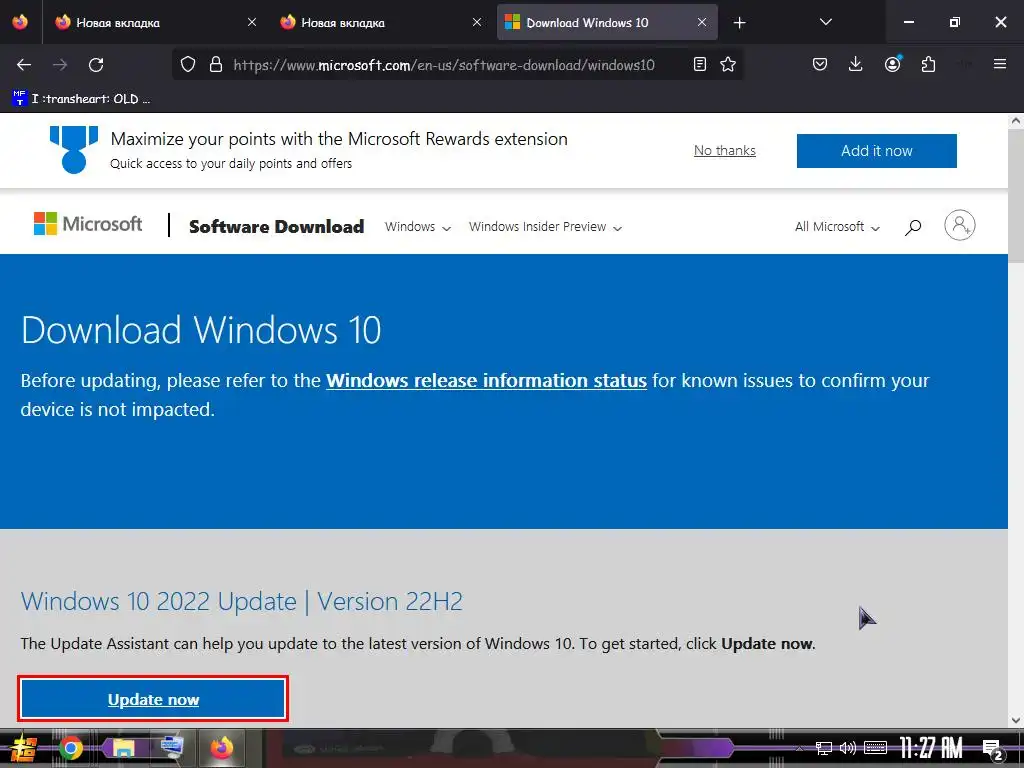Open the computer icon in taskbar
1024x768 pixels.
point(172,746)
